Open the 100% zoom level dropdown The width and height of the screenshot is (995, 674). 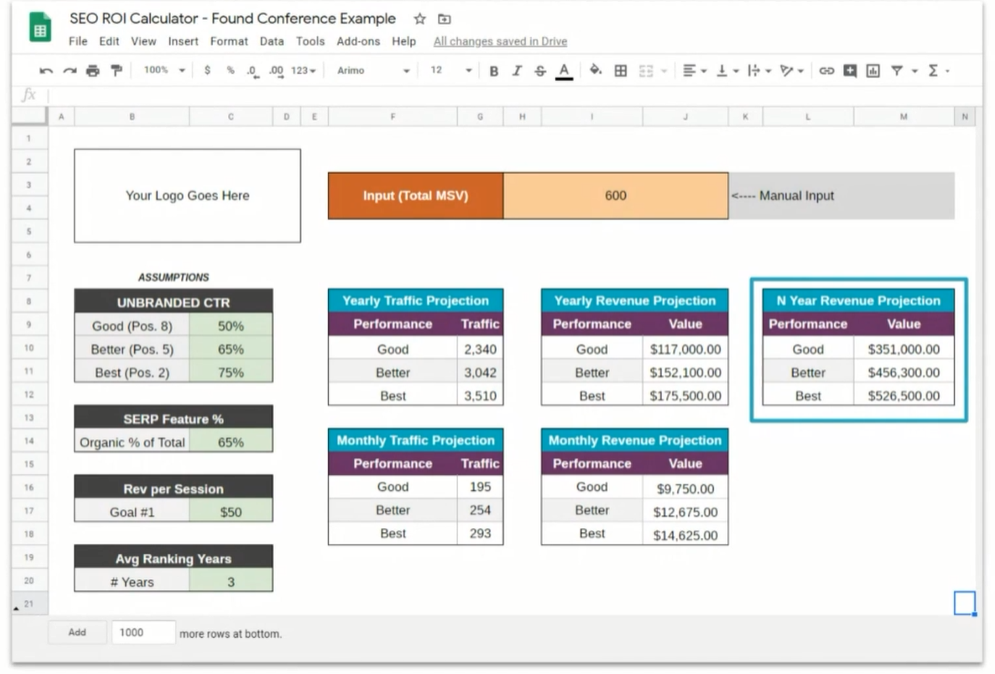click(x=164, y=71)
